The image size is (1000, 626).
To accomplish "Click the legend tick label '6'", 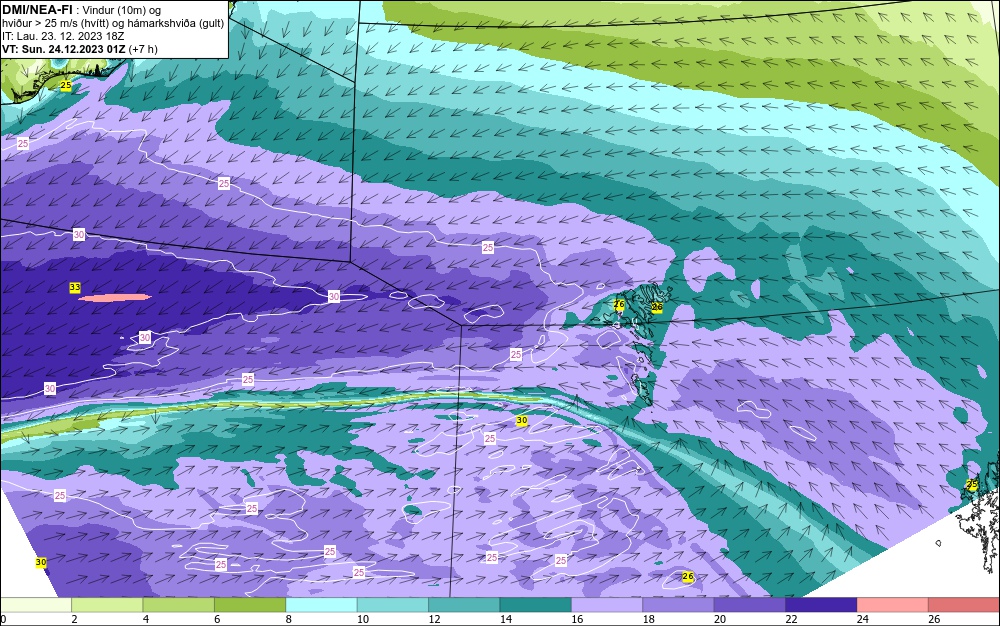I will (x=217, y=619).
